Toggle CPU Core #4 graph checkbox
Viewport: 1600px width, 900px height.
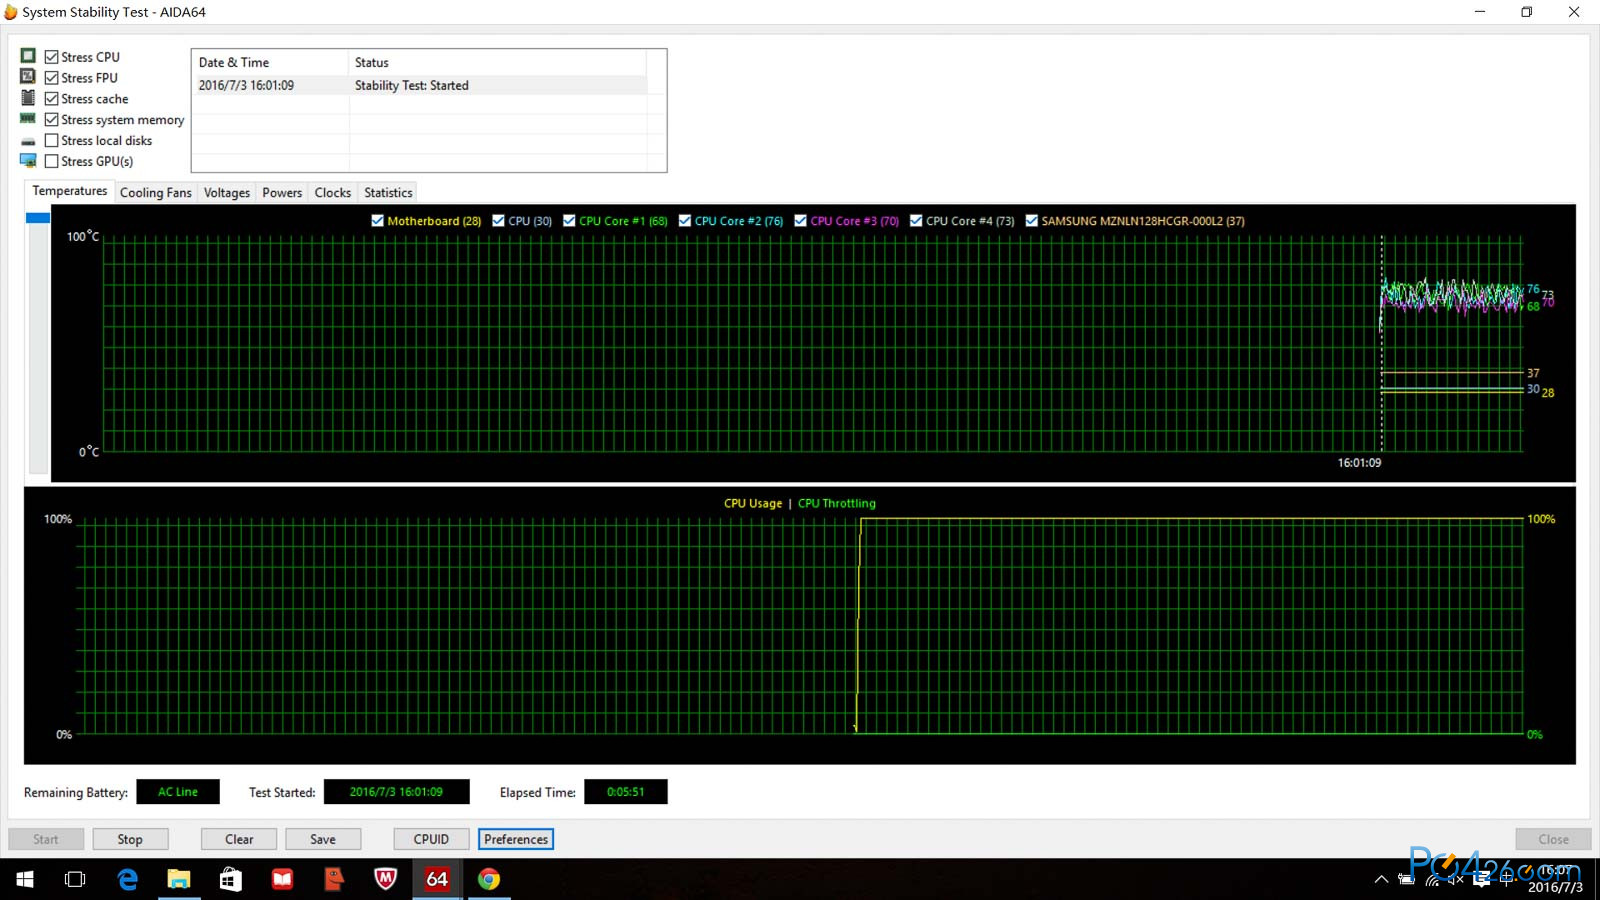(x=916, y=221)
